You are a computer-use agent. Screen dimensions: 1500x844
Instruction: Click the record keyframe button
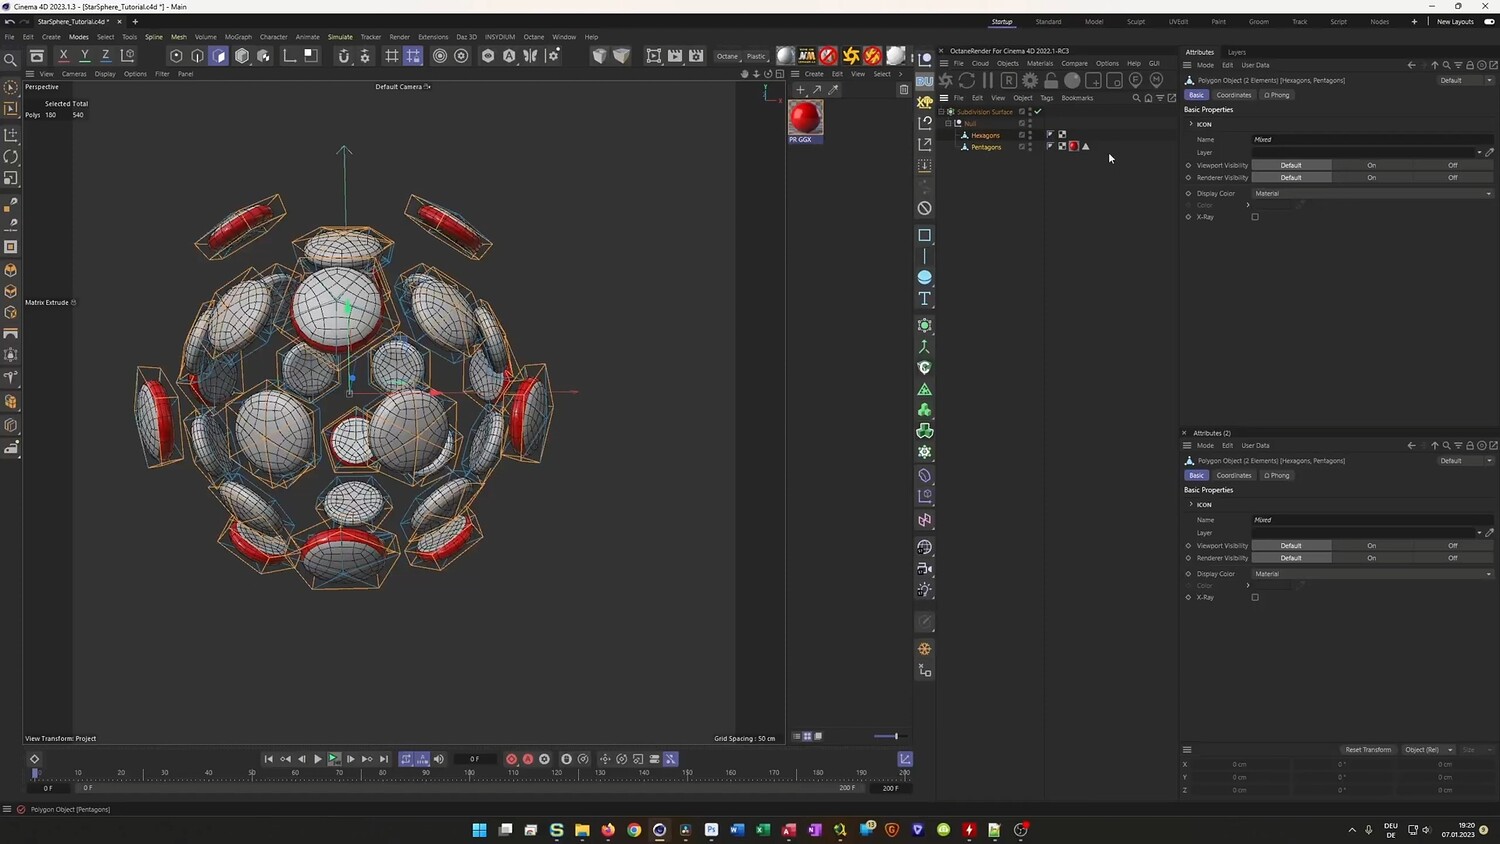pyautogui.click(x=511, y=759)
